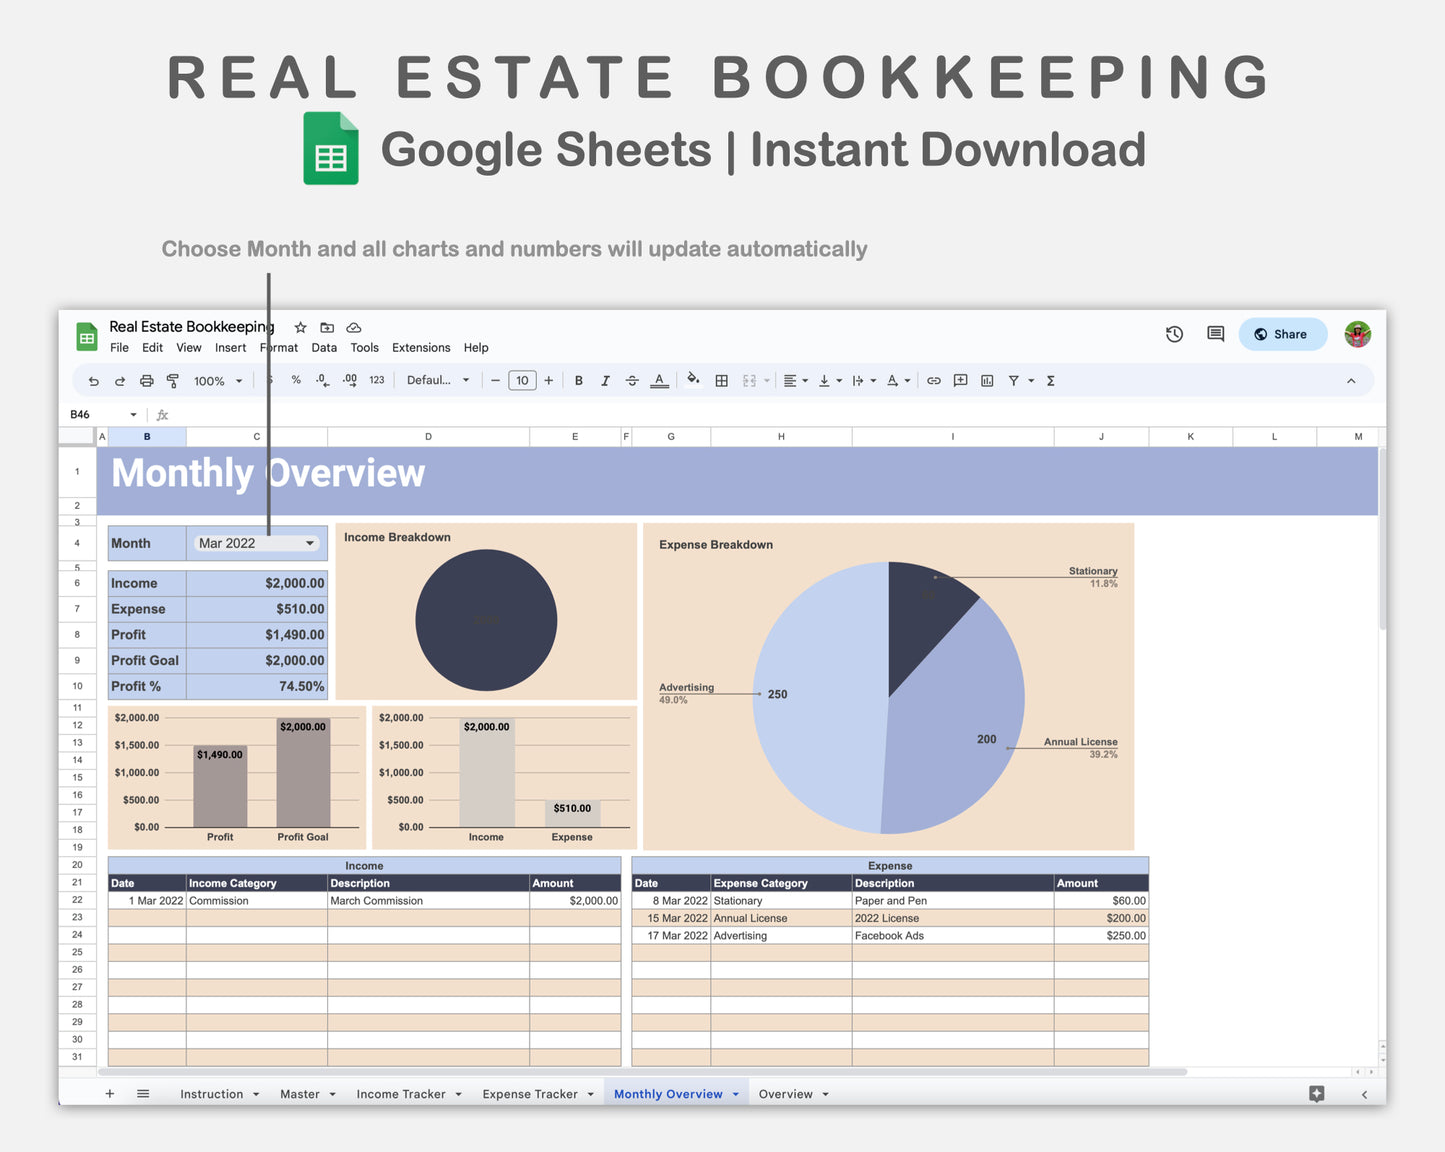
Task: Click the Borders icon
Action: click(721, 381)
